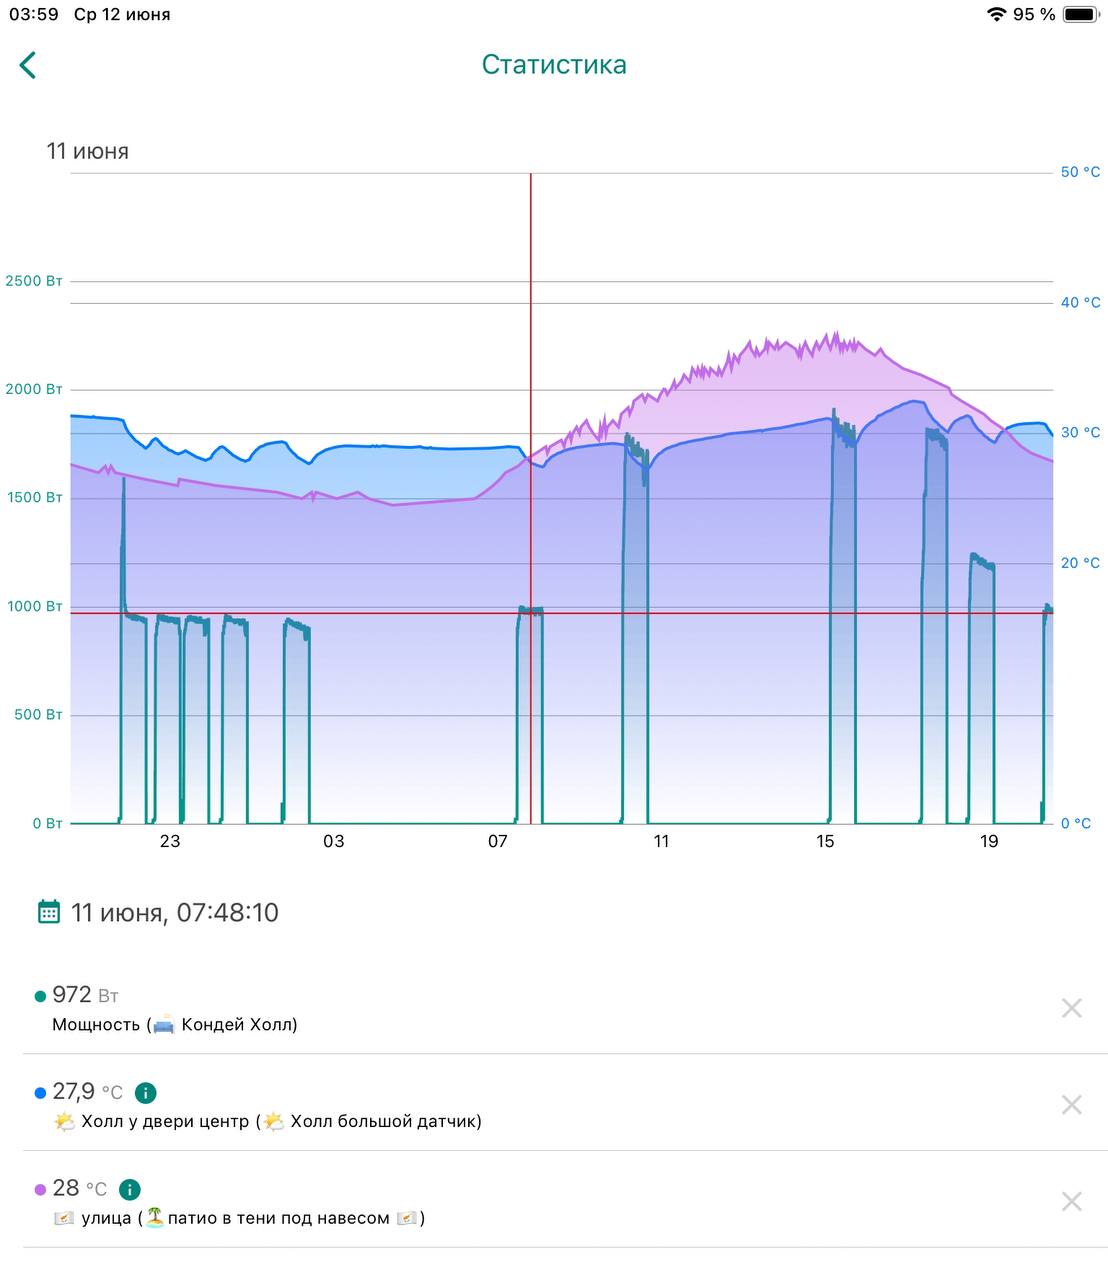This screenshot has height=1280, width=1108.
Task: Tap the Статистика page title
Action: [554, 65]
